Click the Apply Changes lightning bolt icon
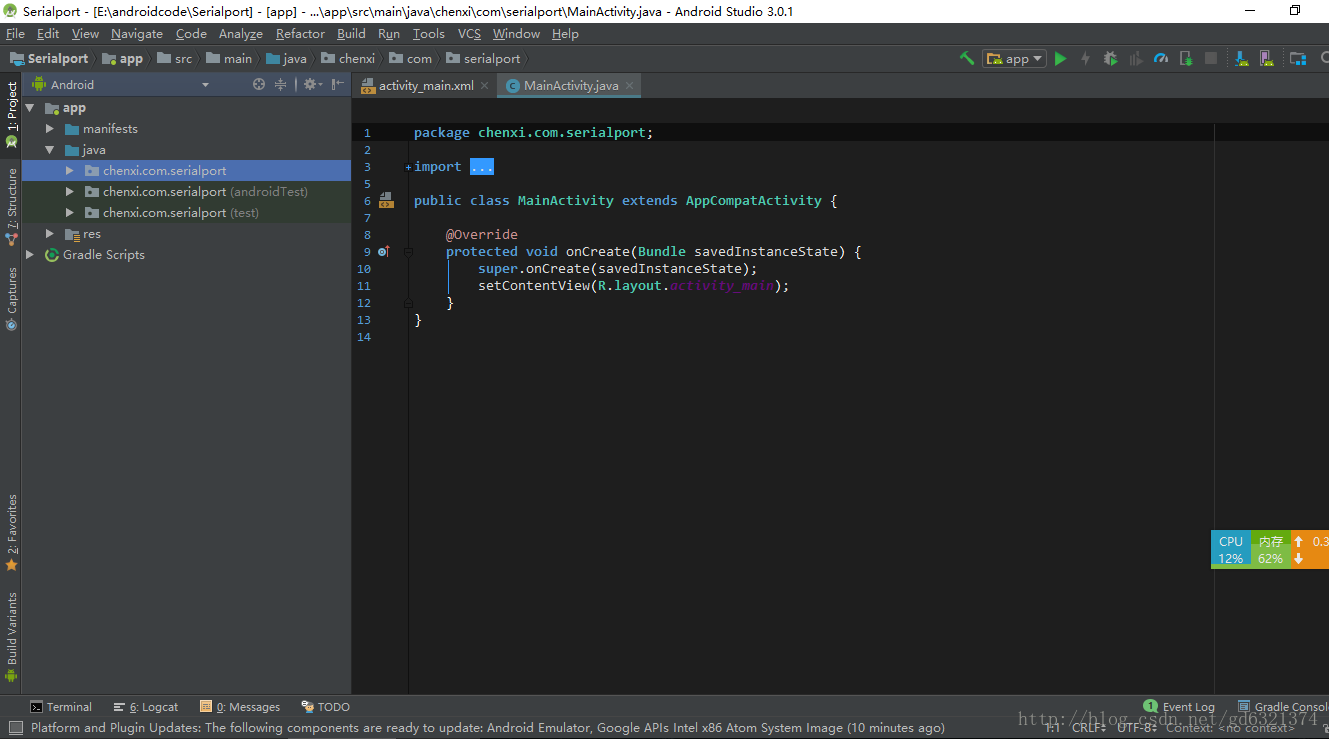Viewport: 1329px width, 739px height. click(x=1085, y=58)
